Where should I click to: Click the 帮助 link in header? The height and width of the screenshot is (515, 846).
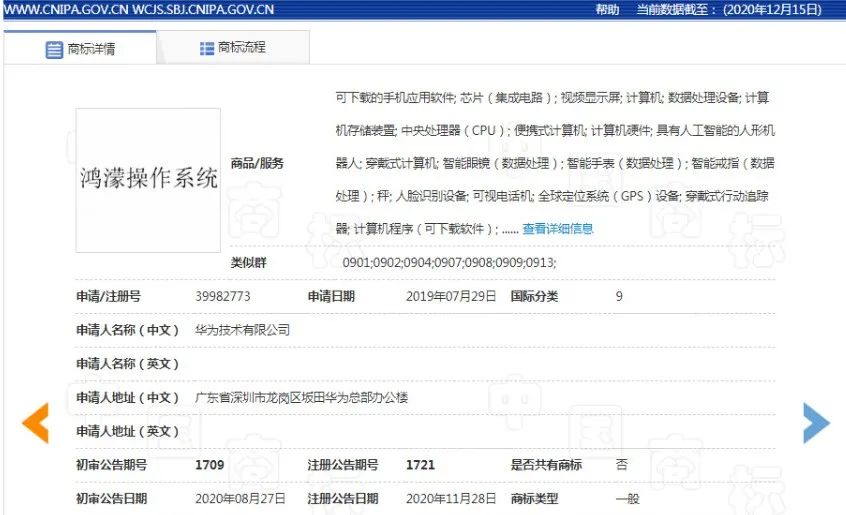pyautogui.click(x=607, y=10)
